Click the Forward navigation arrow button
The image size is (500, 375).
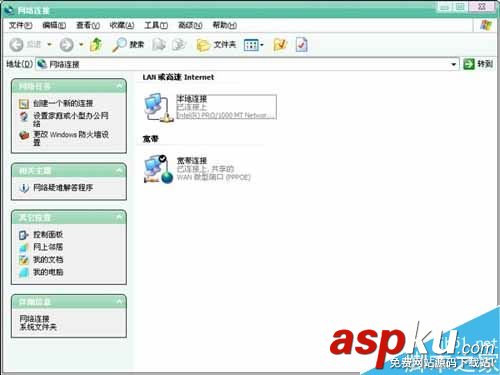point(66,44)
